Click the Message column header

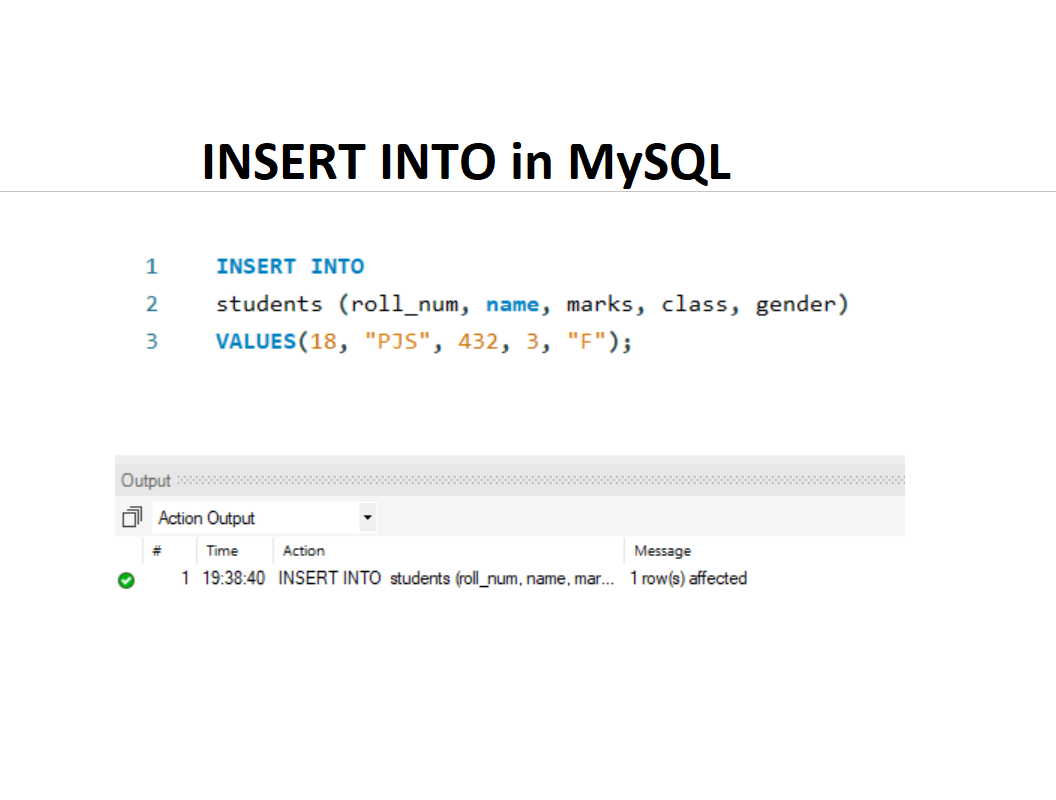coord(662,551)
